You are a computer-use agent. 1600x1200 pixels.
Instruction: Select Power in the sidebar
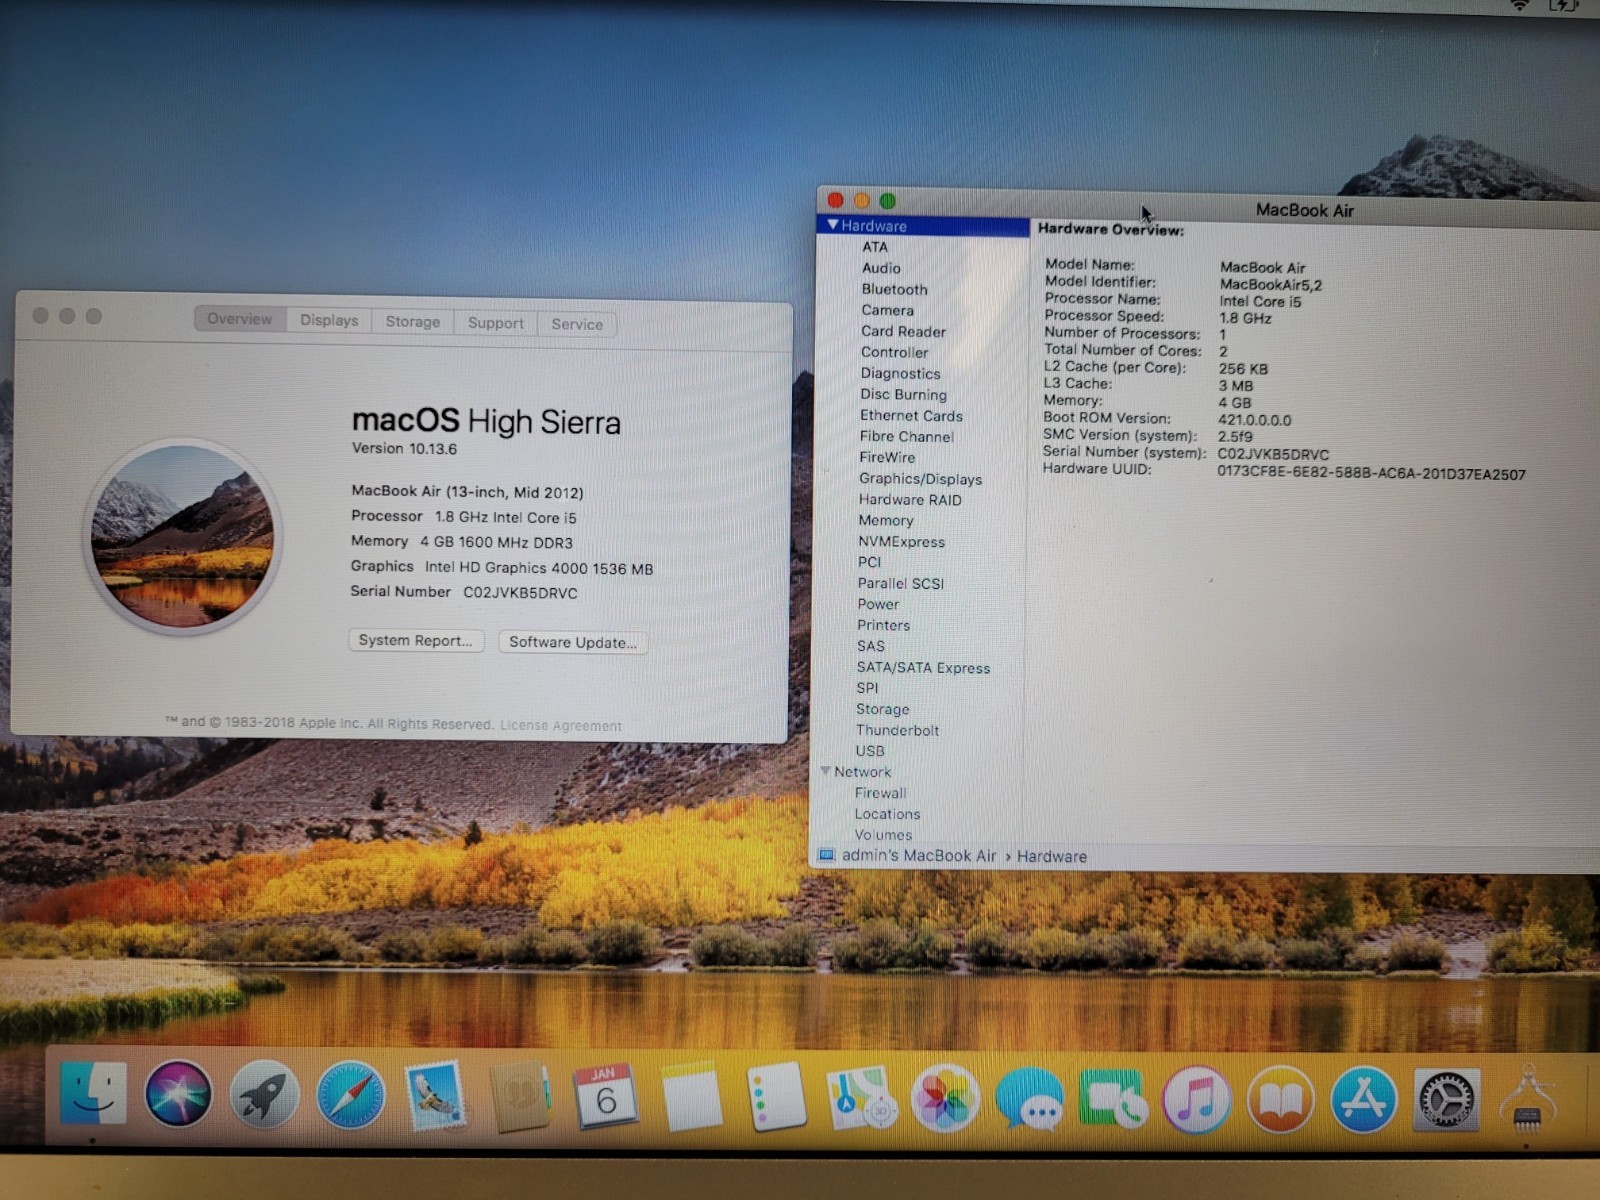coord(878,604)
